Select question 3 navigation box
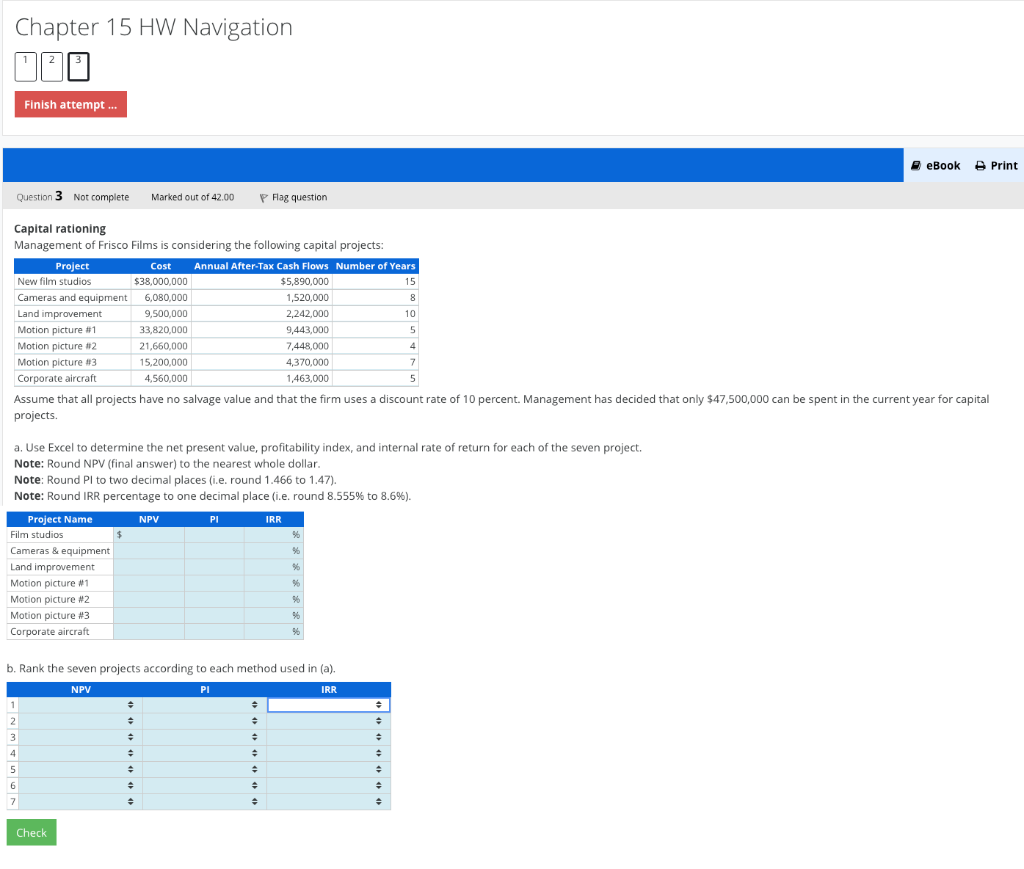 (78, 67)
